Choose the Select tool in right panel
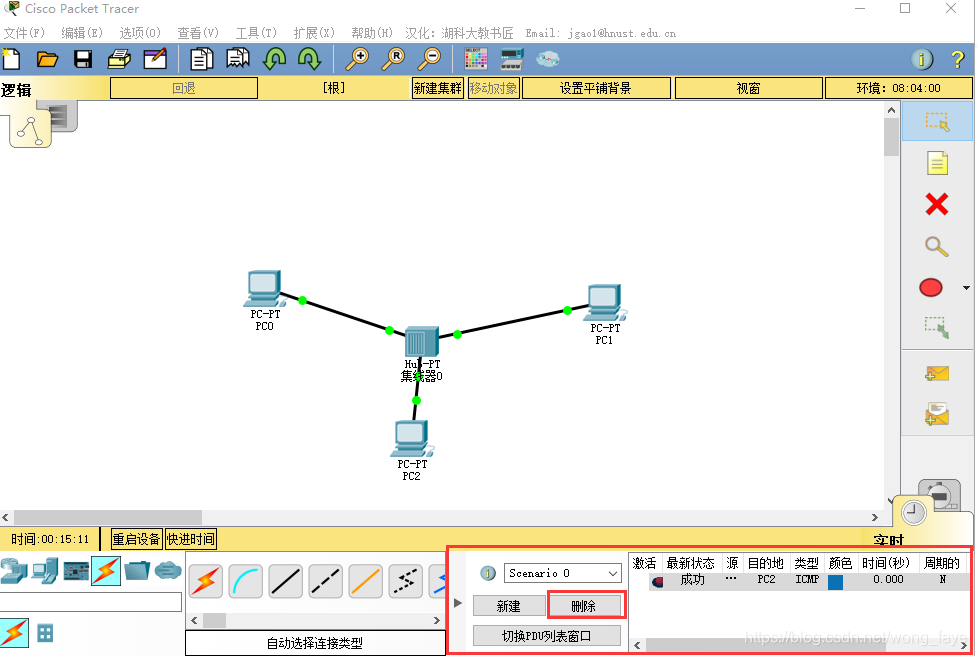977x656 pixels. [x=936, y=121]
